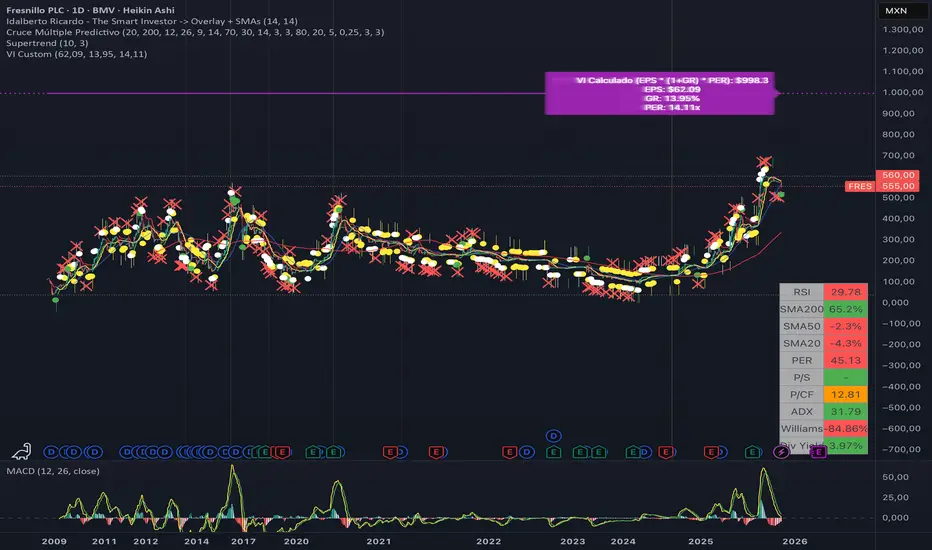Click the P/CF value 12.81 cell
Image resolution: width=932 pixels, height=550 pixels.
pos(845,394)
